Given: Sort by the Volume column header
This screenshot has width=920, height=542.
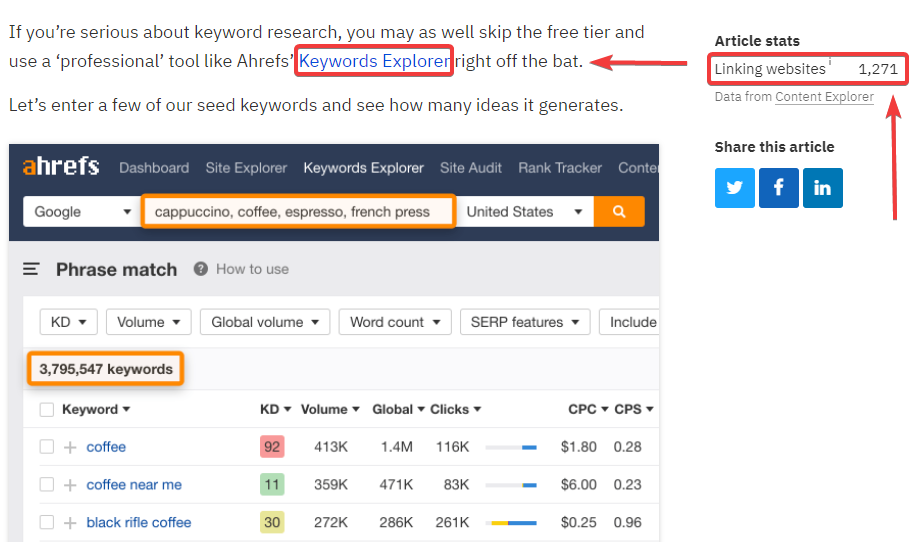Looking at the screenshot, I should pos(330,409).
